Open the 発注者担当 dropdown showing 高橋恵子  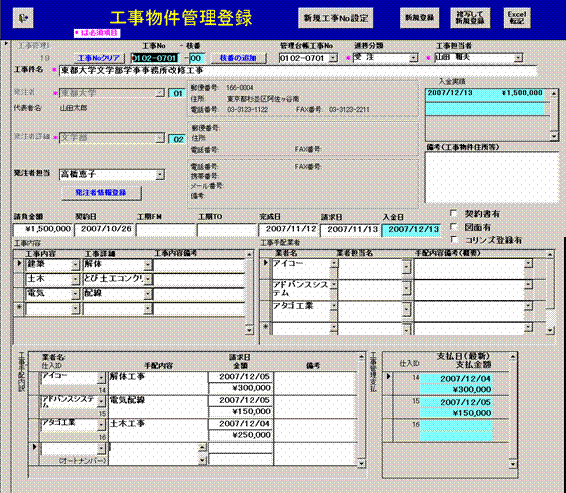(160, 175)
